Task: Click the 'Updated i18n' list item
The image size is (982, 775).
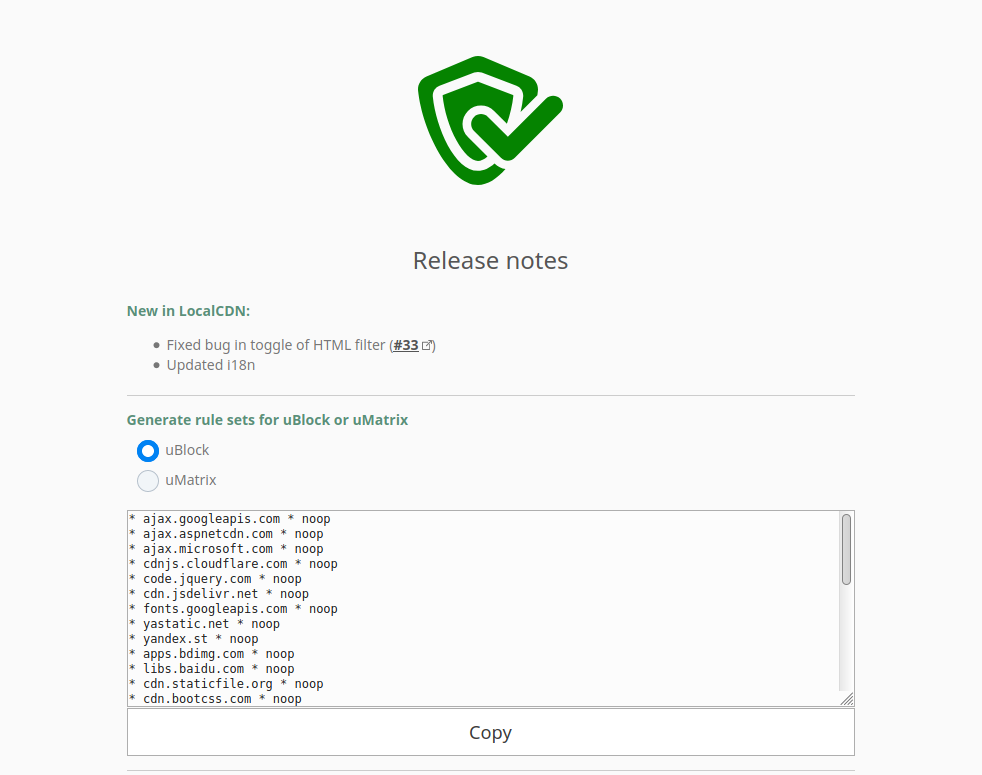Action: click(x=210, y=365)
